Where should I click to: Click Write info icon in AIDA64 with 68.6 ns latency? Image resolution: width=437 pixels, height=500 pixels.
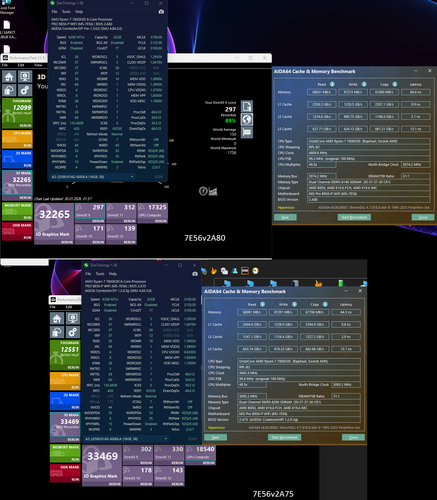point(364,84)
